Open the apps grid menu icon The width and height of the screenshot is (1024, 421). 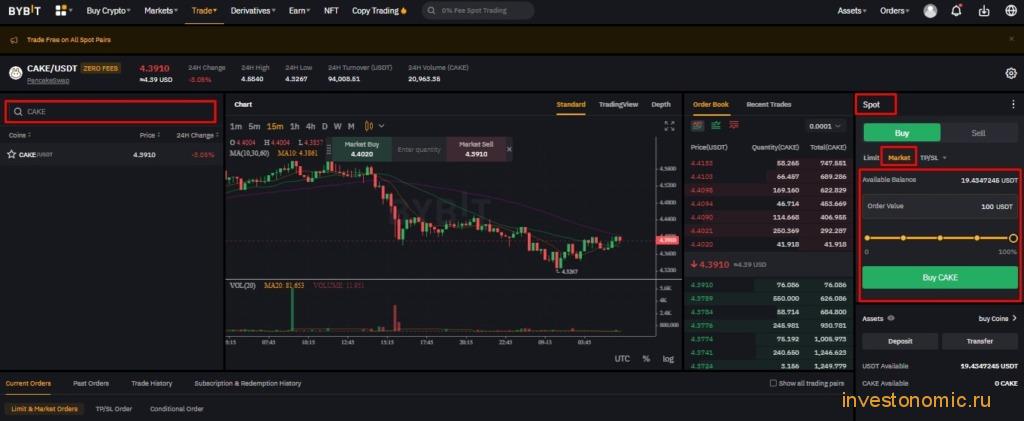coord(61,10)
